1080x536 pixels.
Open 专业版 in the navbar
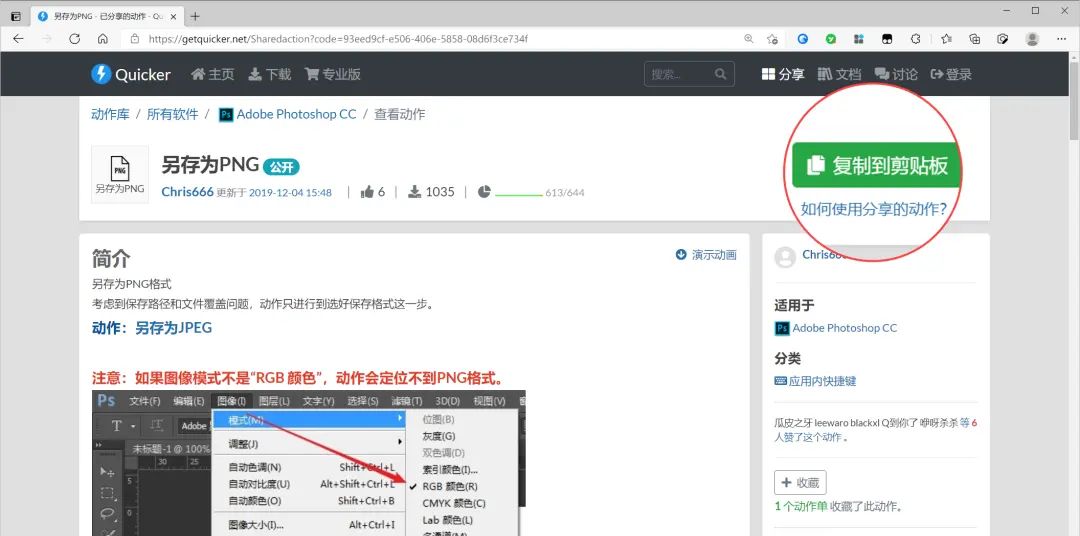333,74
